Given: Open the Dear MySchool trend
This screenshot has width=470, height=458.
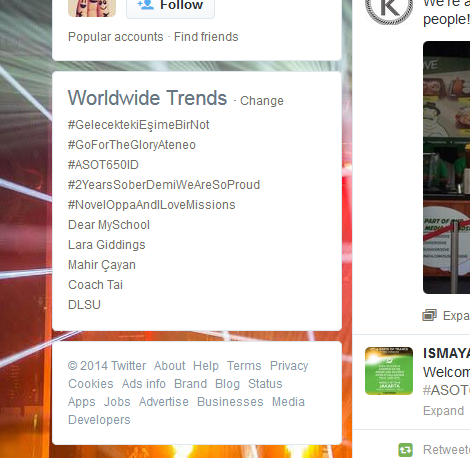Looking at the screenshot, I should [109, 225].
